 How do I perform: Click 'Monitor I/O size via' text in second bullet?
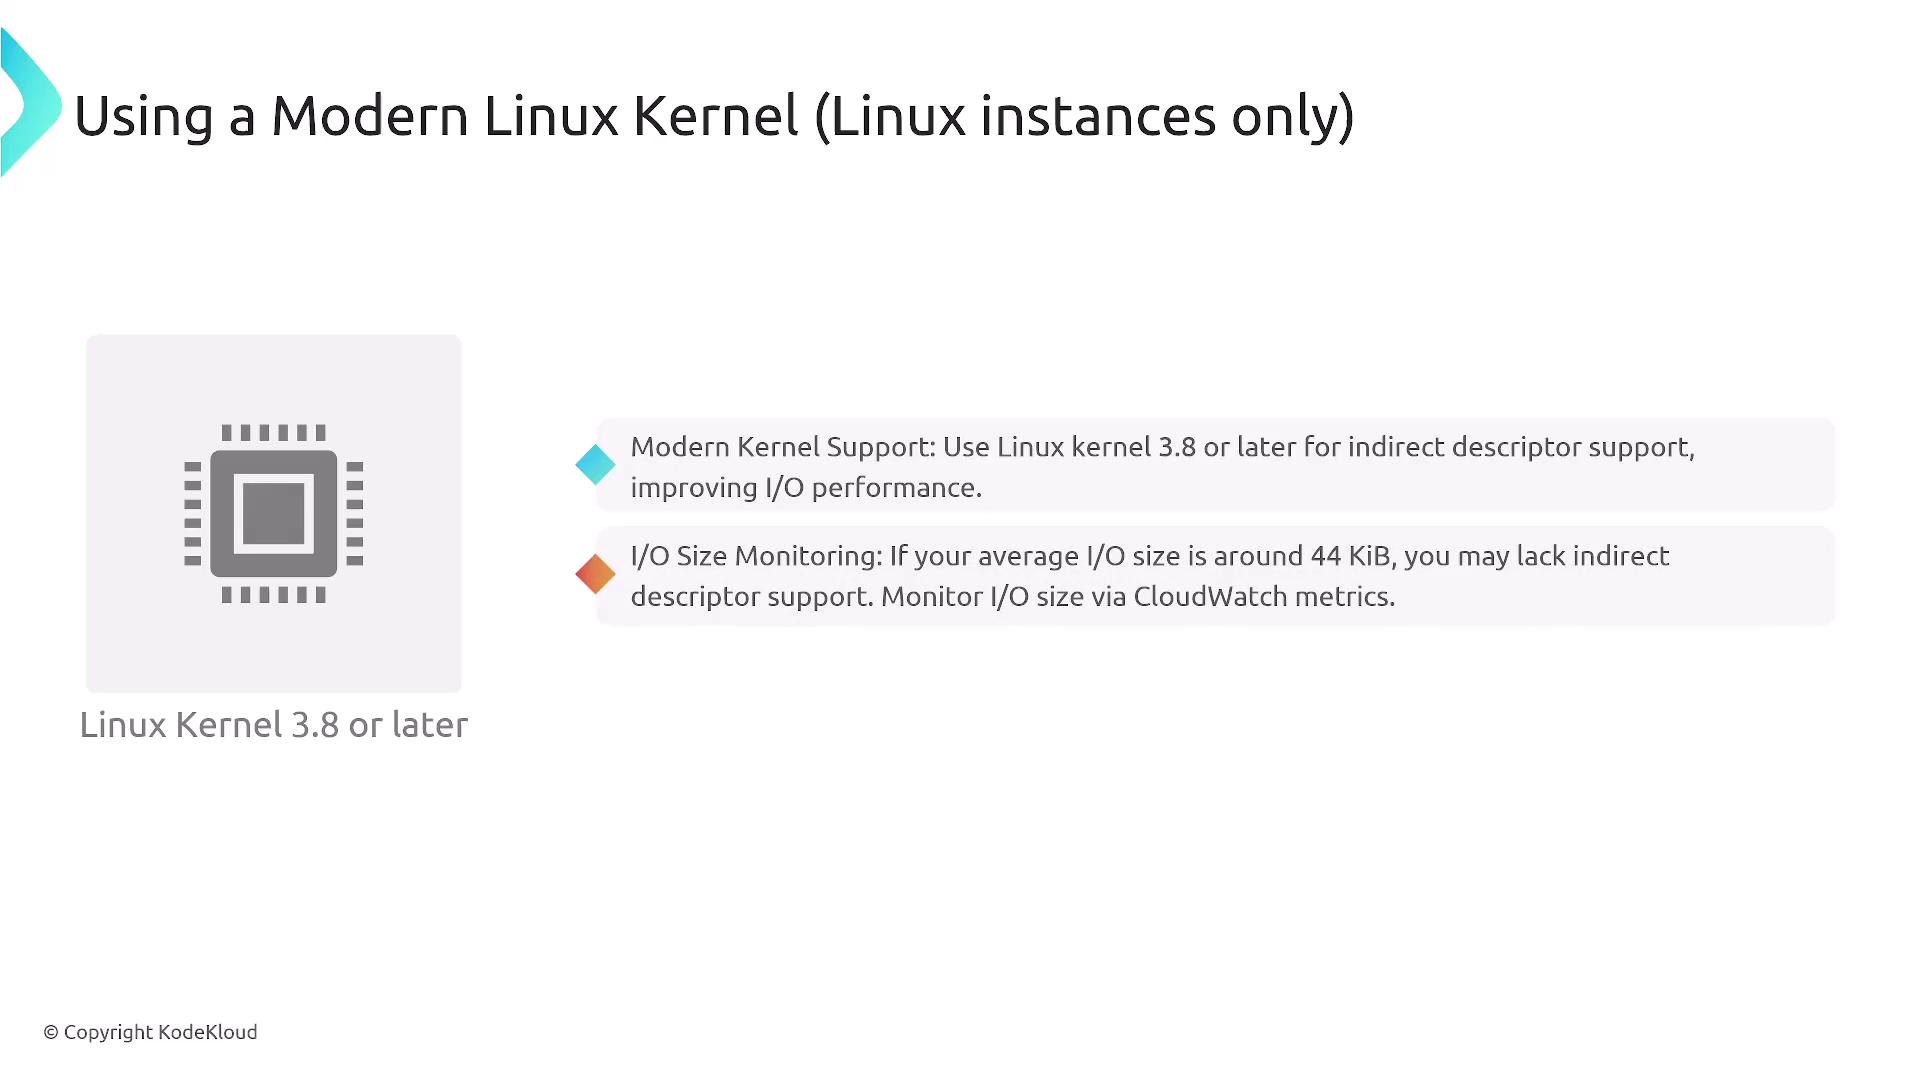pos(1003,597)
